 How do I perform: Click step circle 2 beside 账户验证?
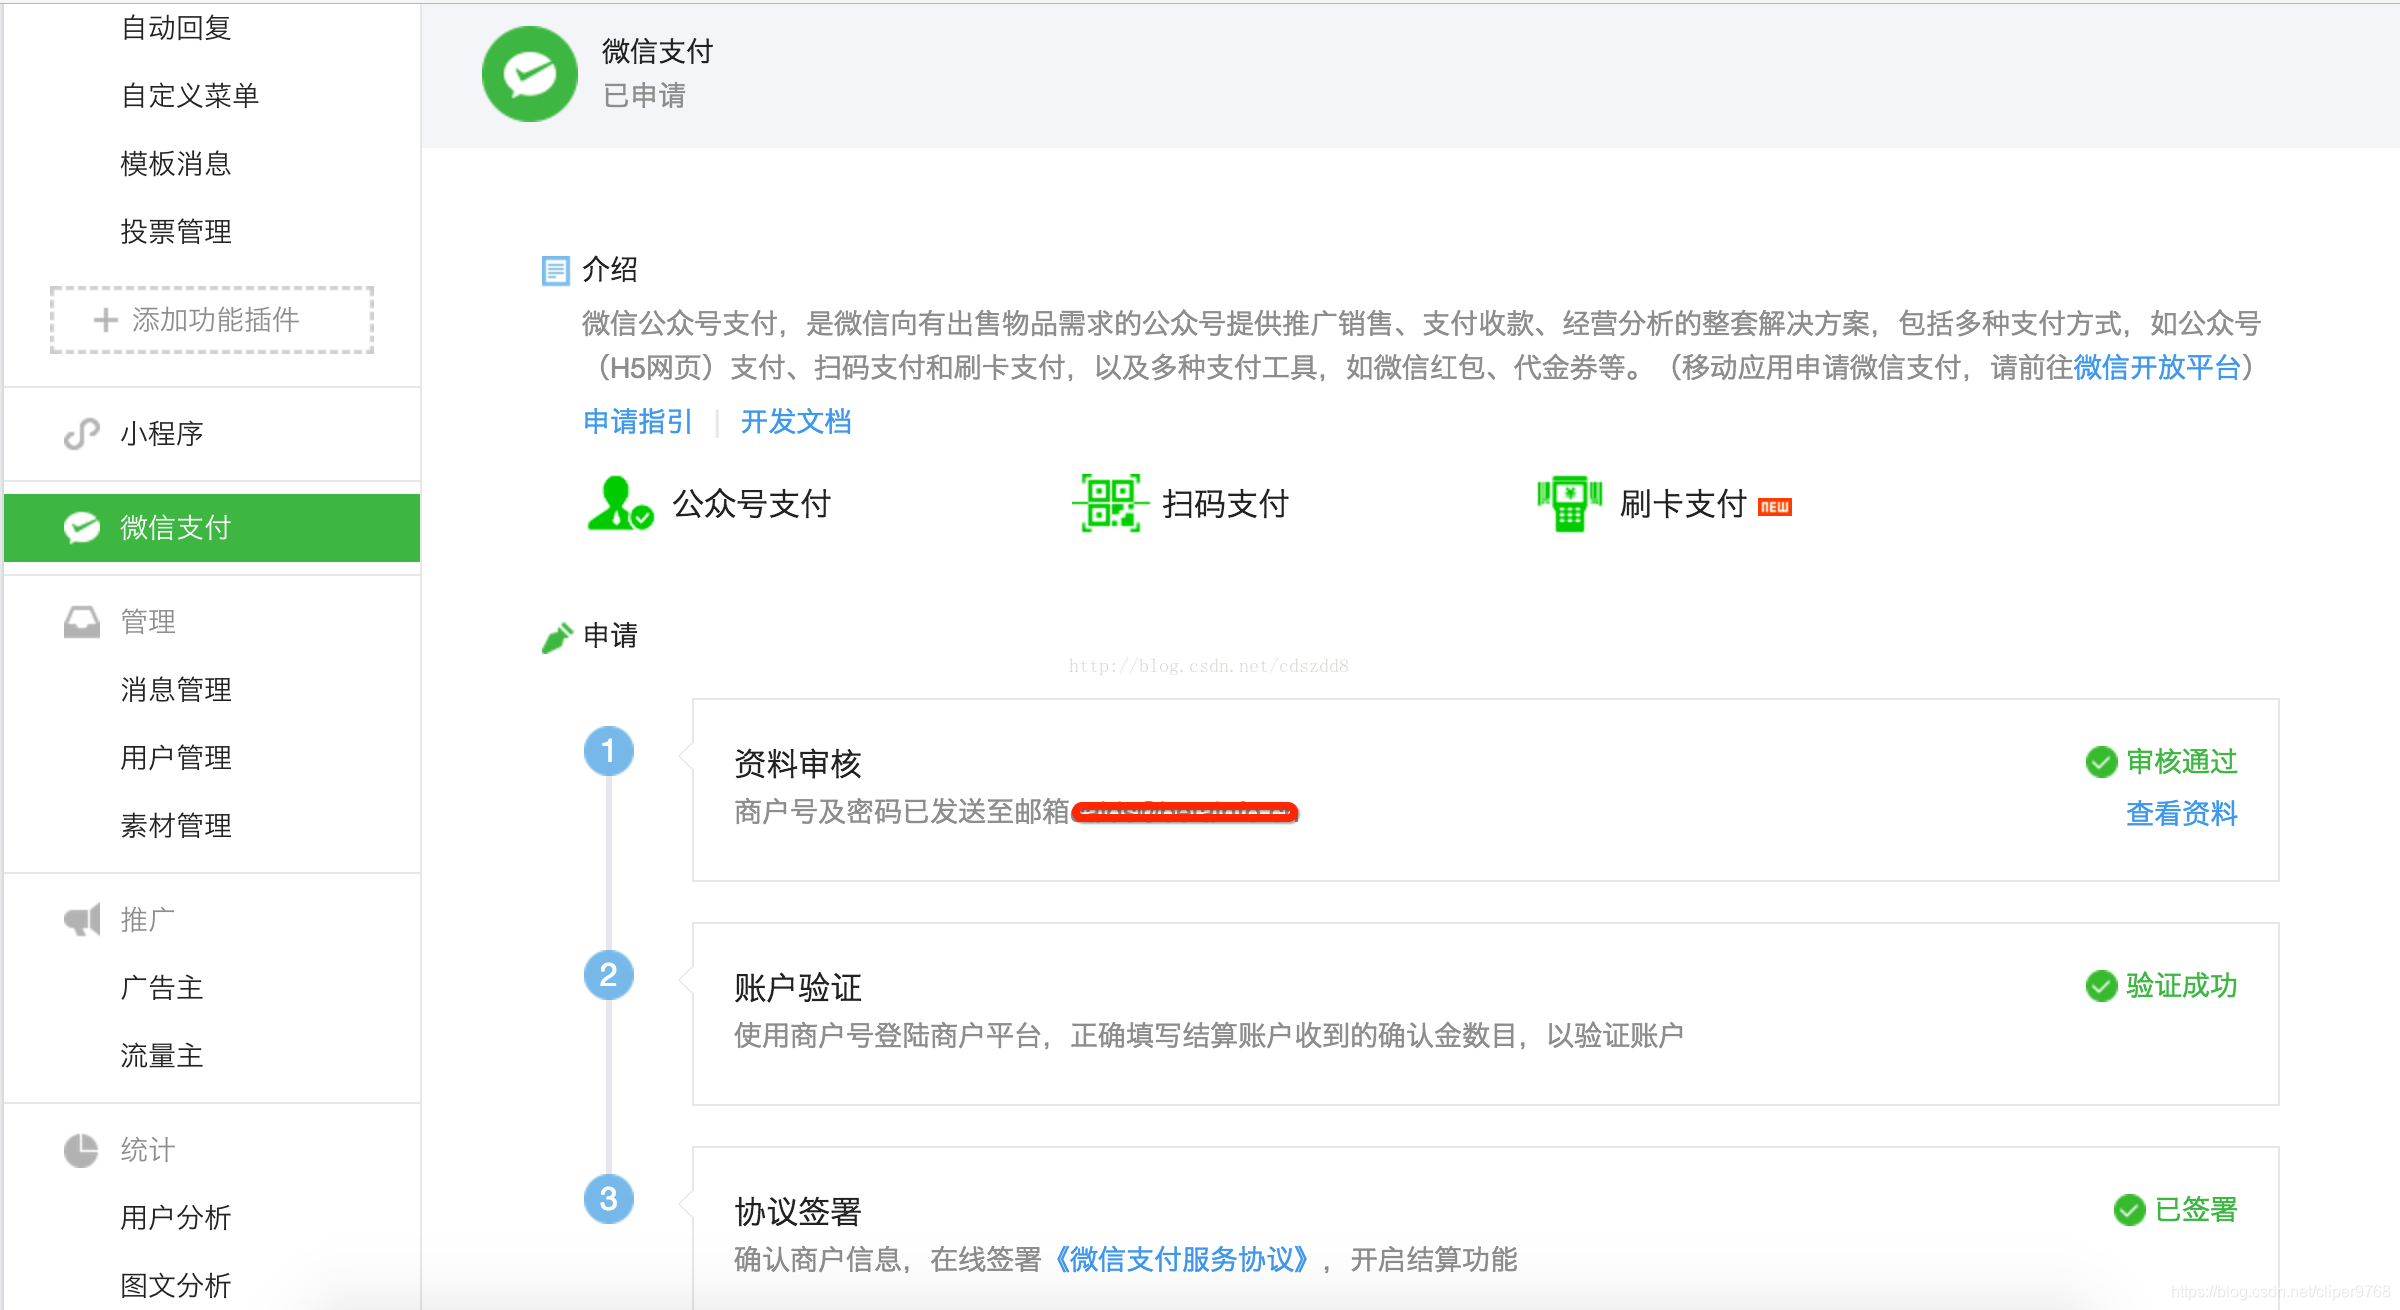[x=608, y=975]
